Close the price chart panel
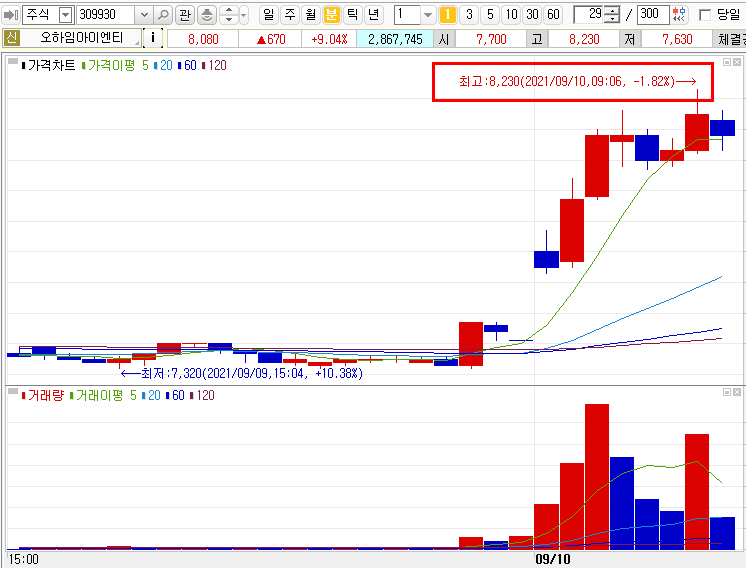Screen dimensions: 746x568 point(736,62)
